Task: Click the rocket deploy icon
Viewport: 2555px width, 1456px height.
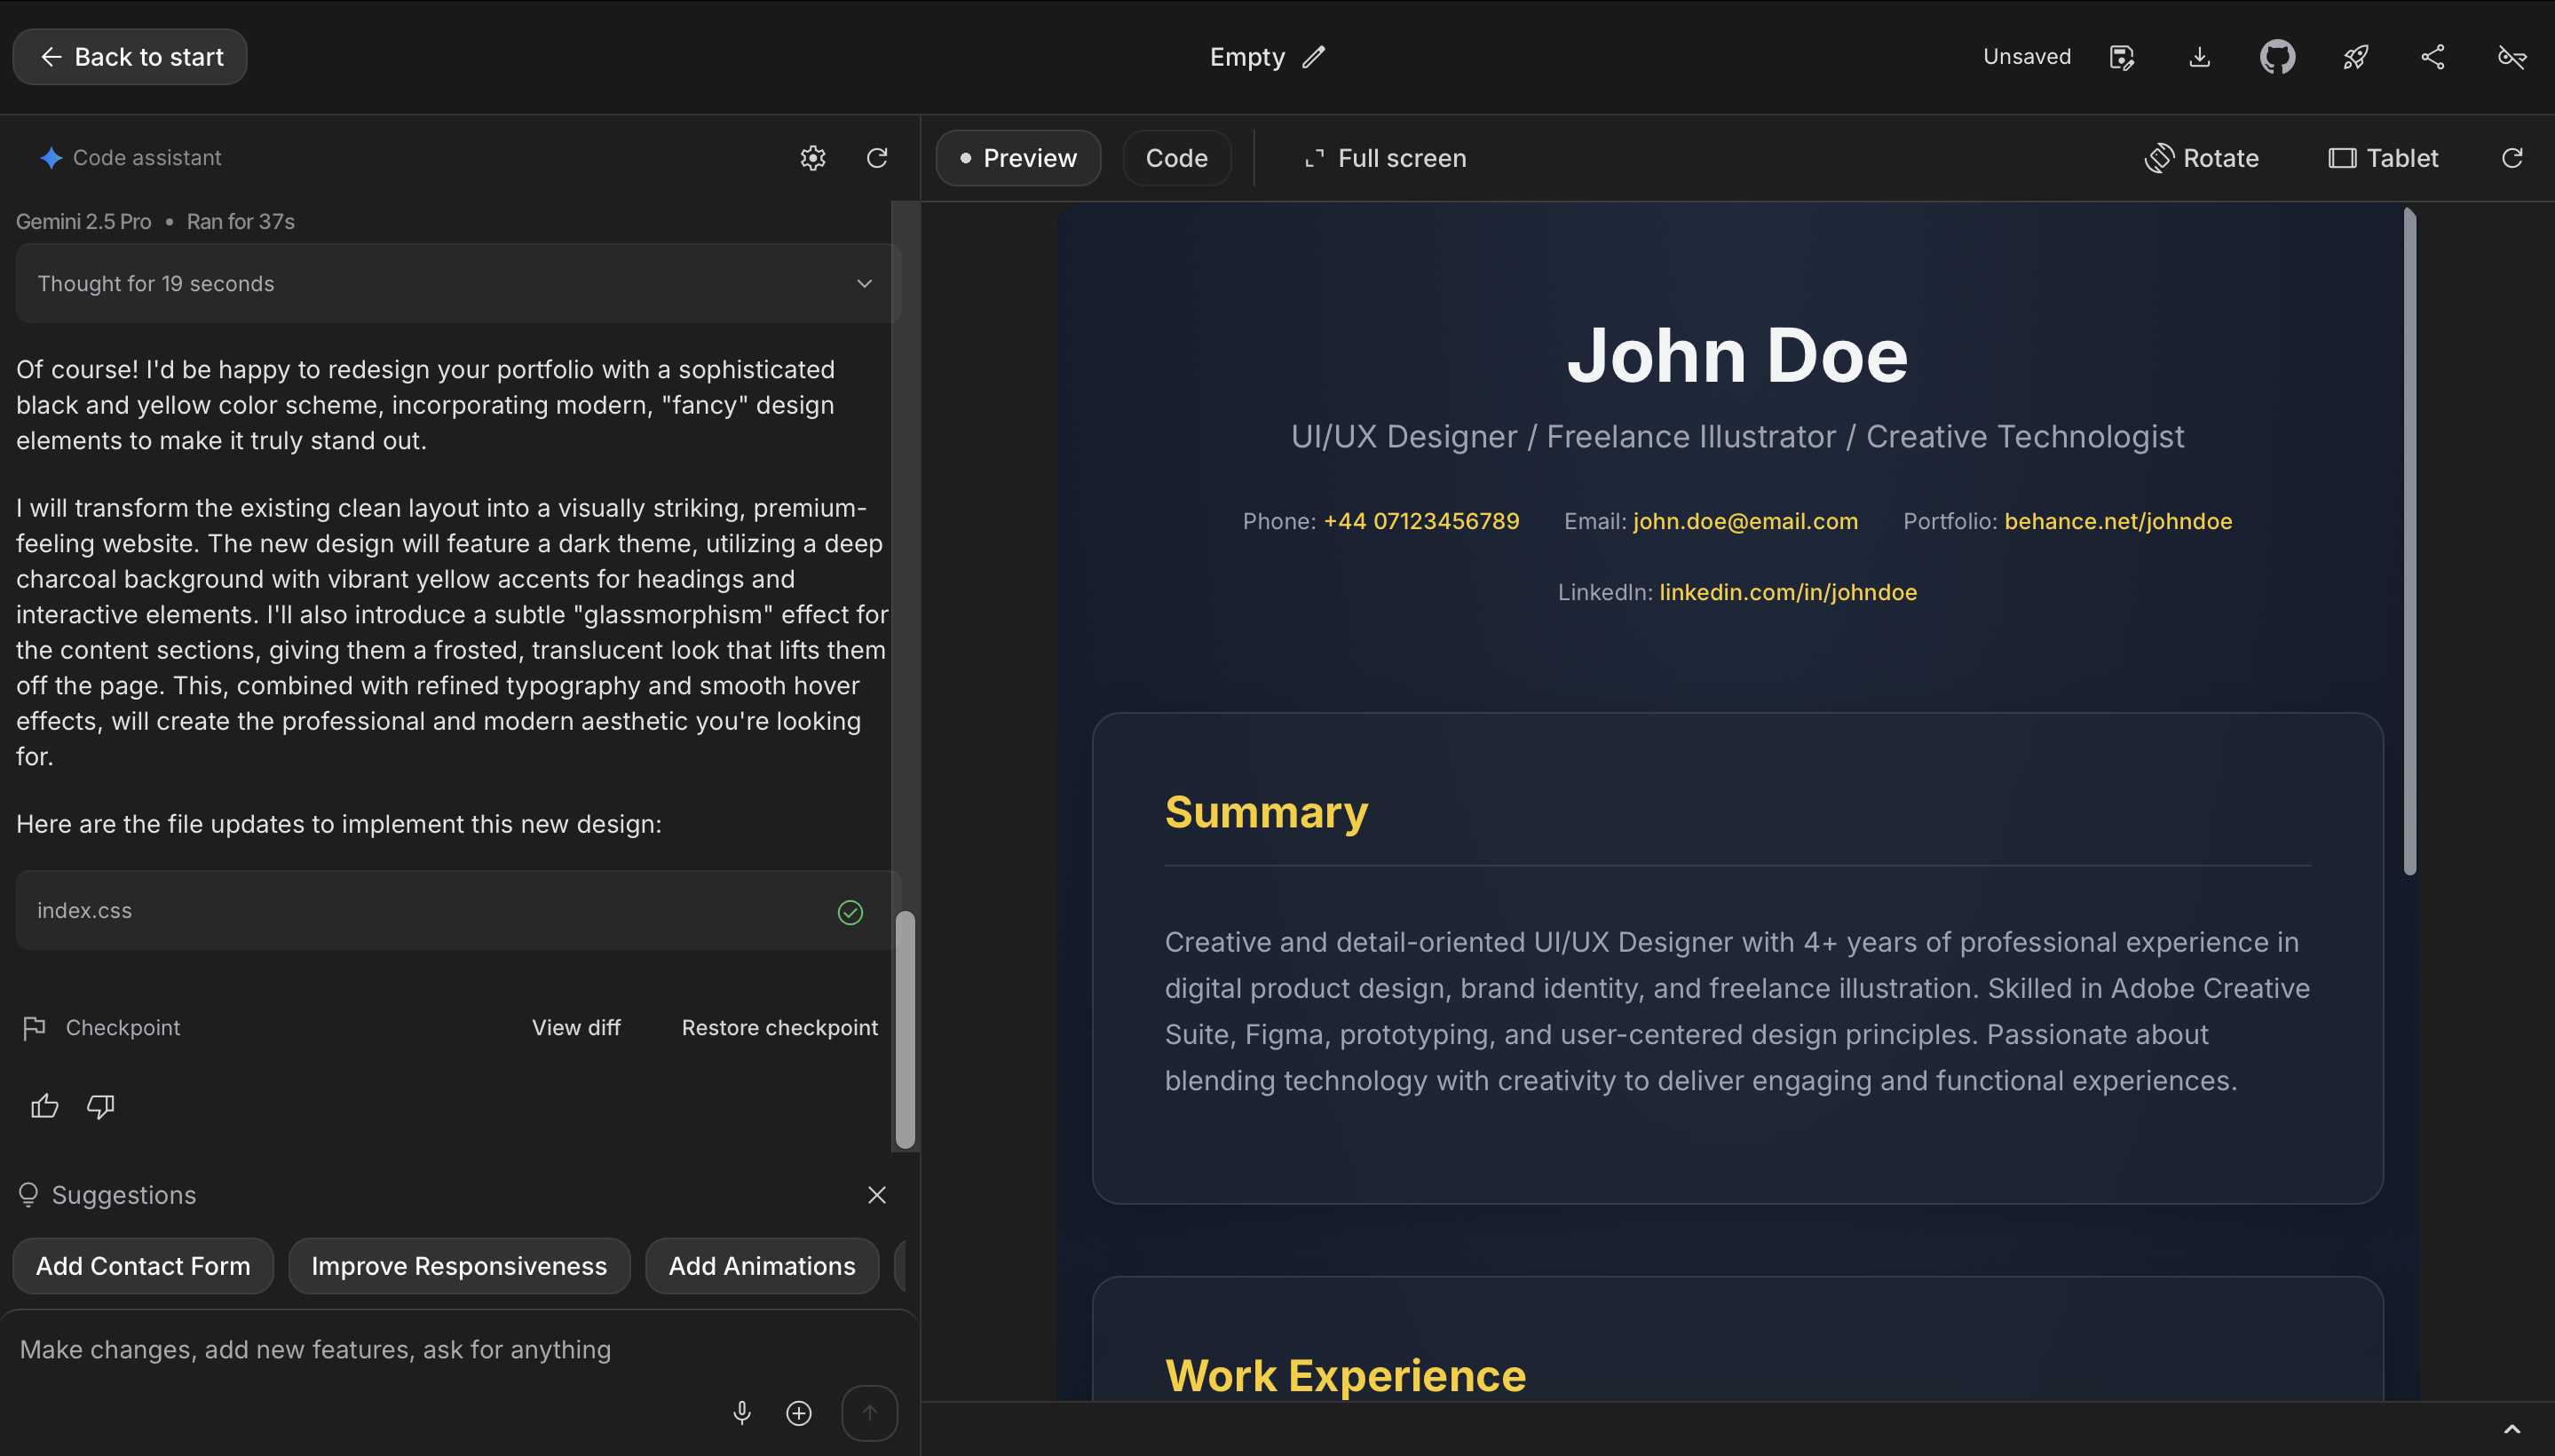Action: pyautogui.click(x=2355, y=57)
